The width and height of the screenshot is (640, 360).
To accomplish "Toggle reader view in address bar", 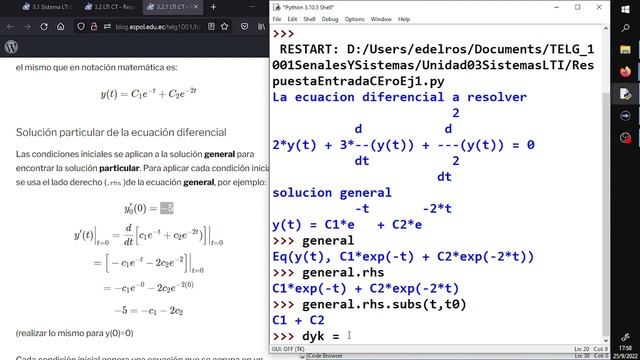I will coord(211,27).
